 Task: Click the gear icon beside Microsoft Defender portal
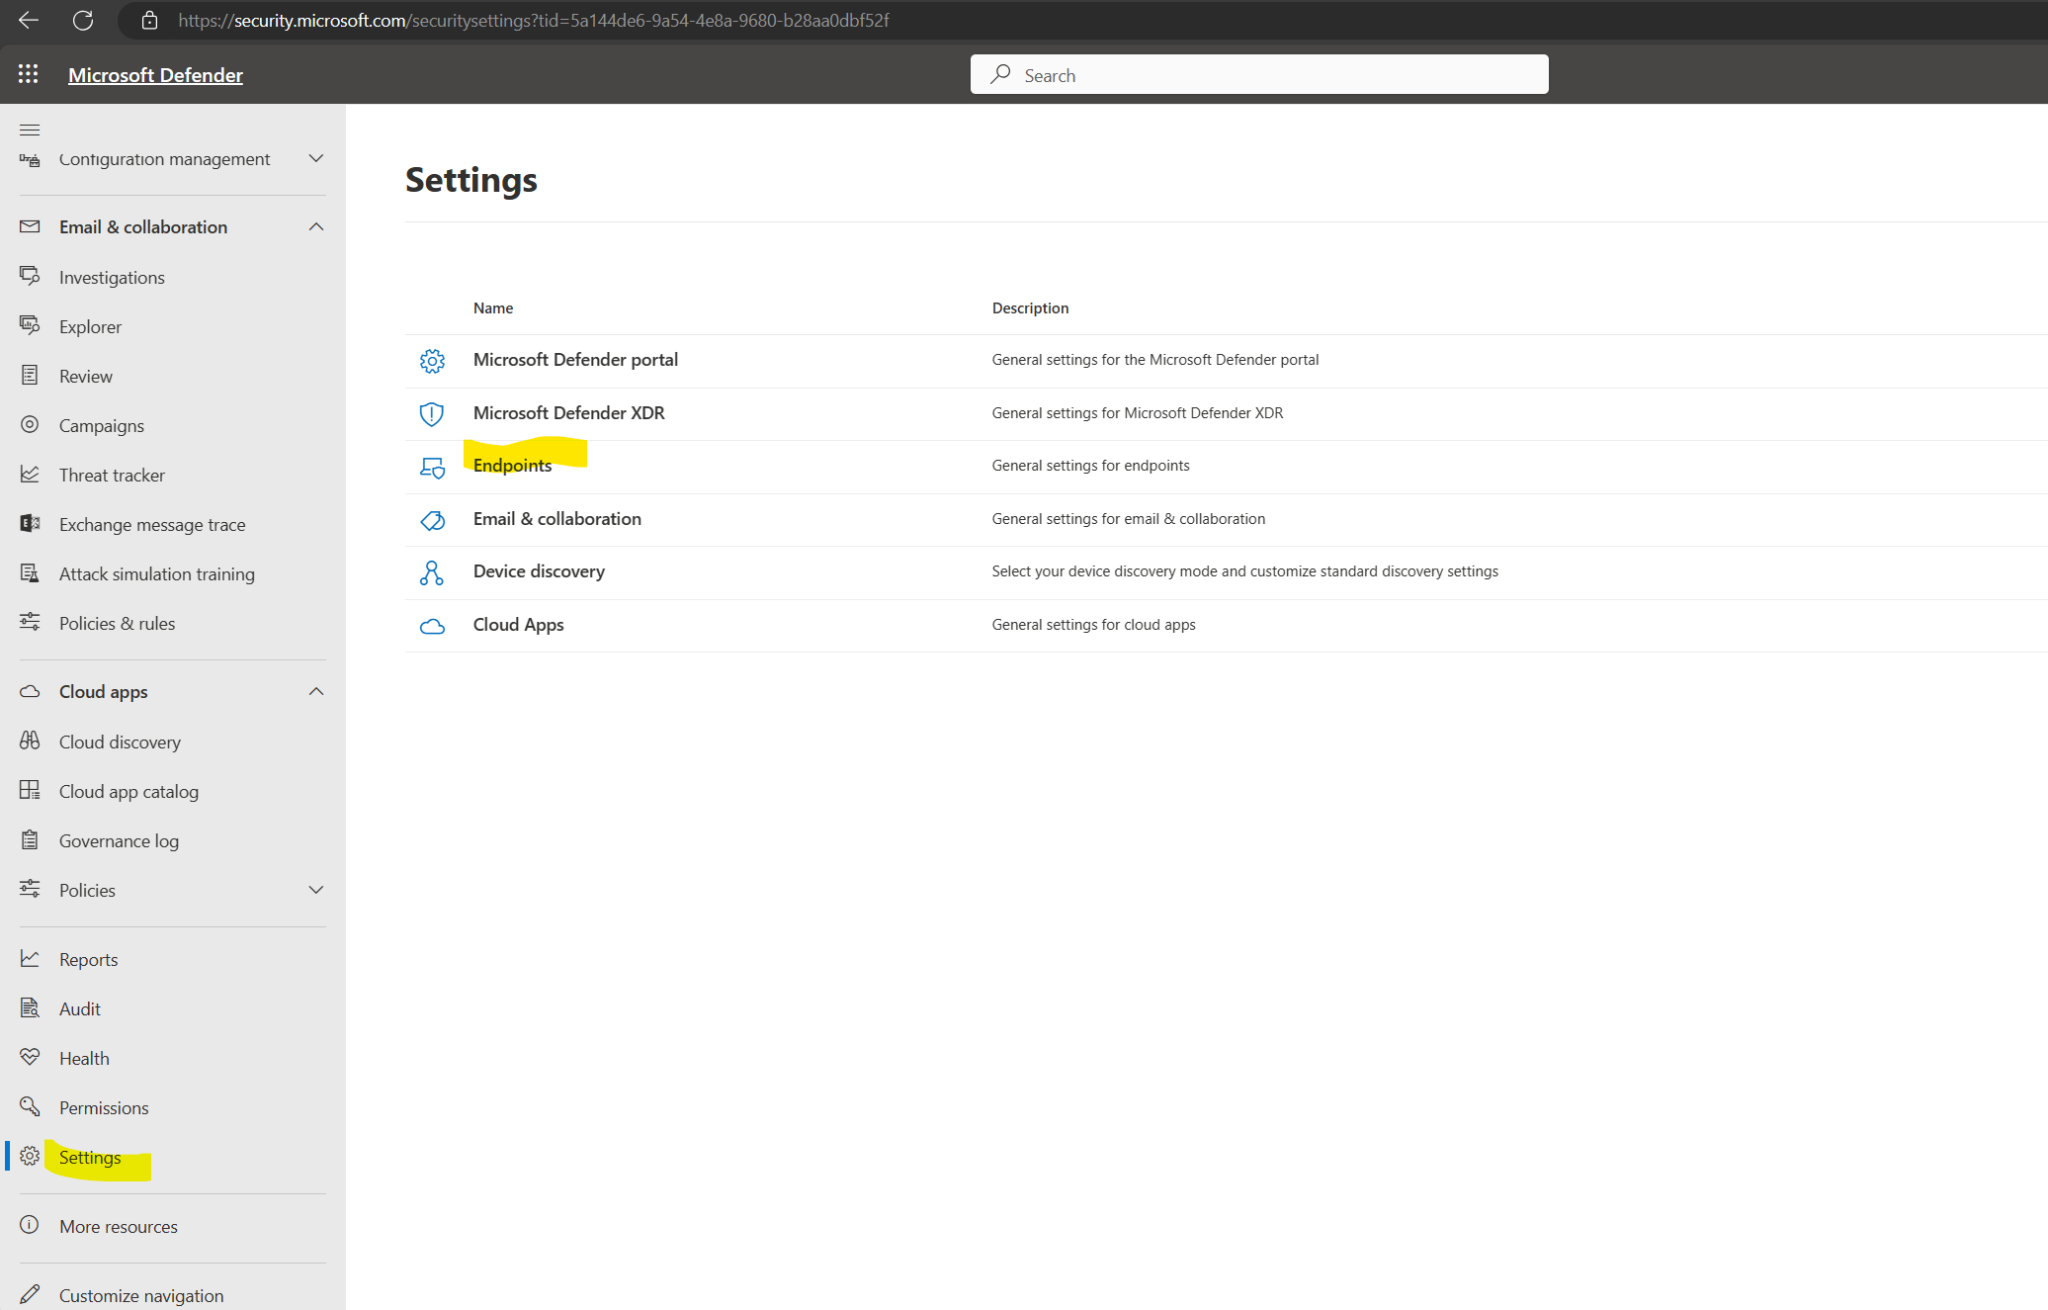pyautogui.click(x=432, y=361)
